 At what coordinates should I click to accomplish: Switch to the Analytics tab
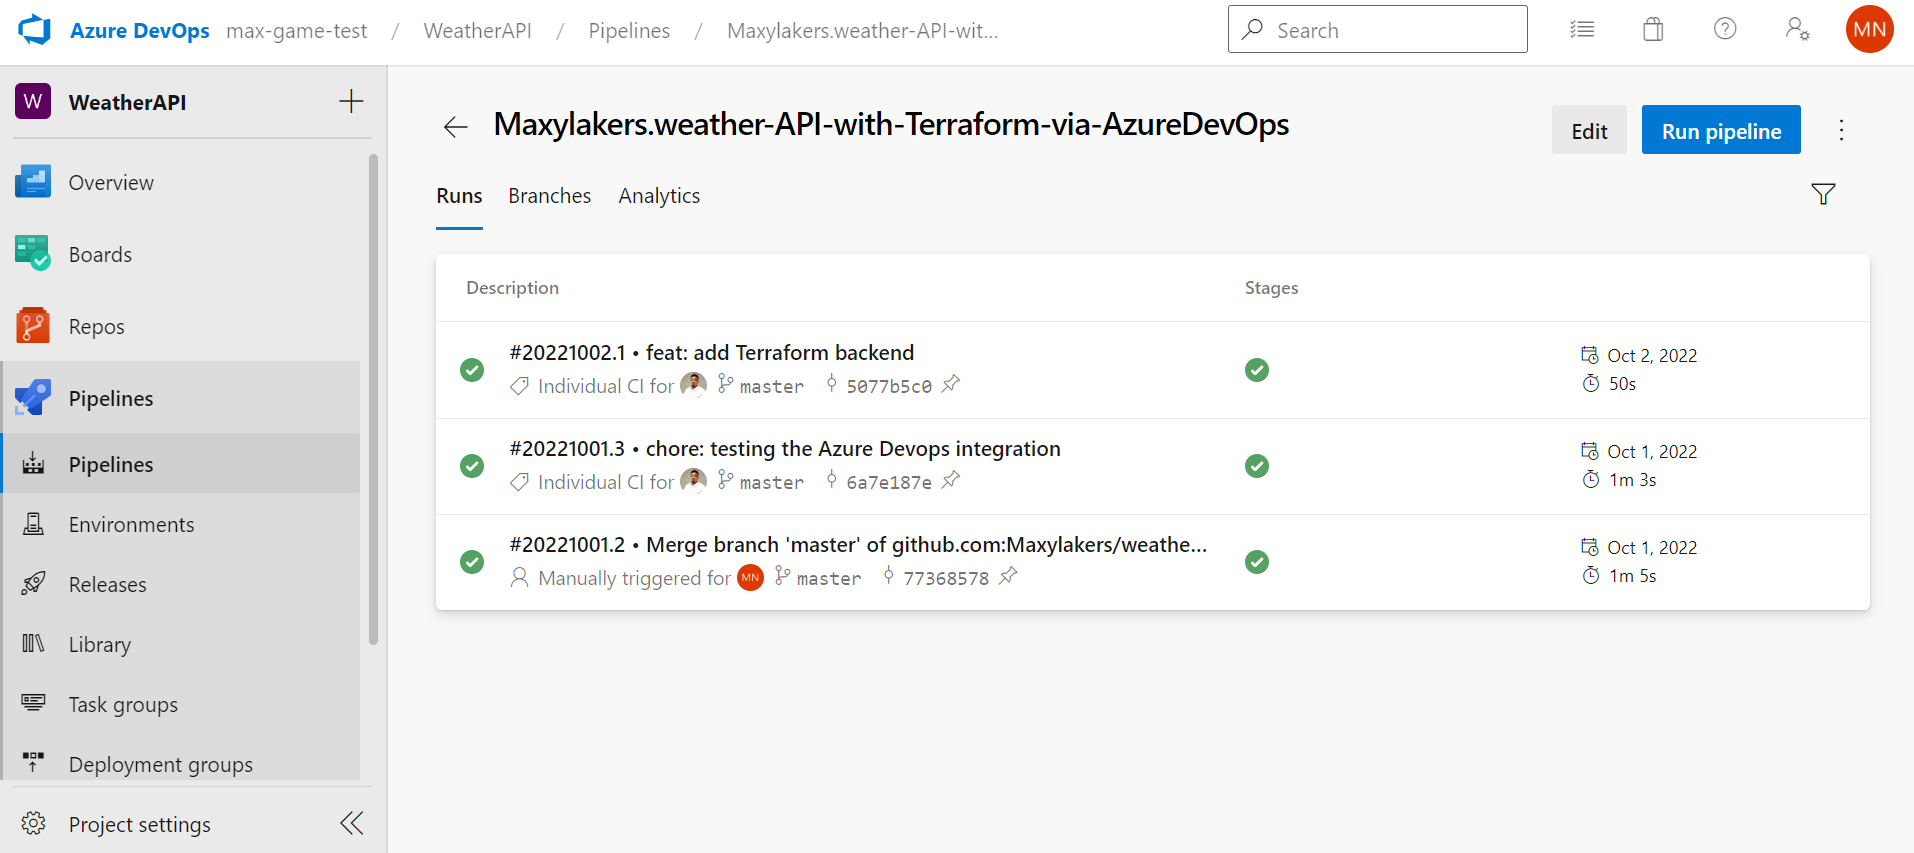tap(659, 196)
